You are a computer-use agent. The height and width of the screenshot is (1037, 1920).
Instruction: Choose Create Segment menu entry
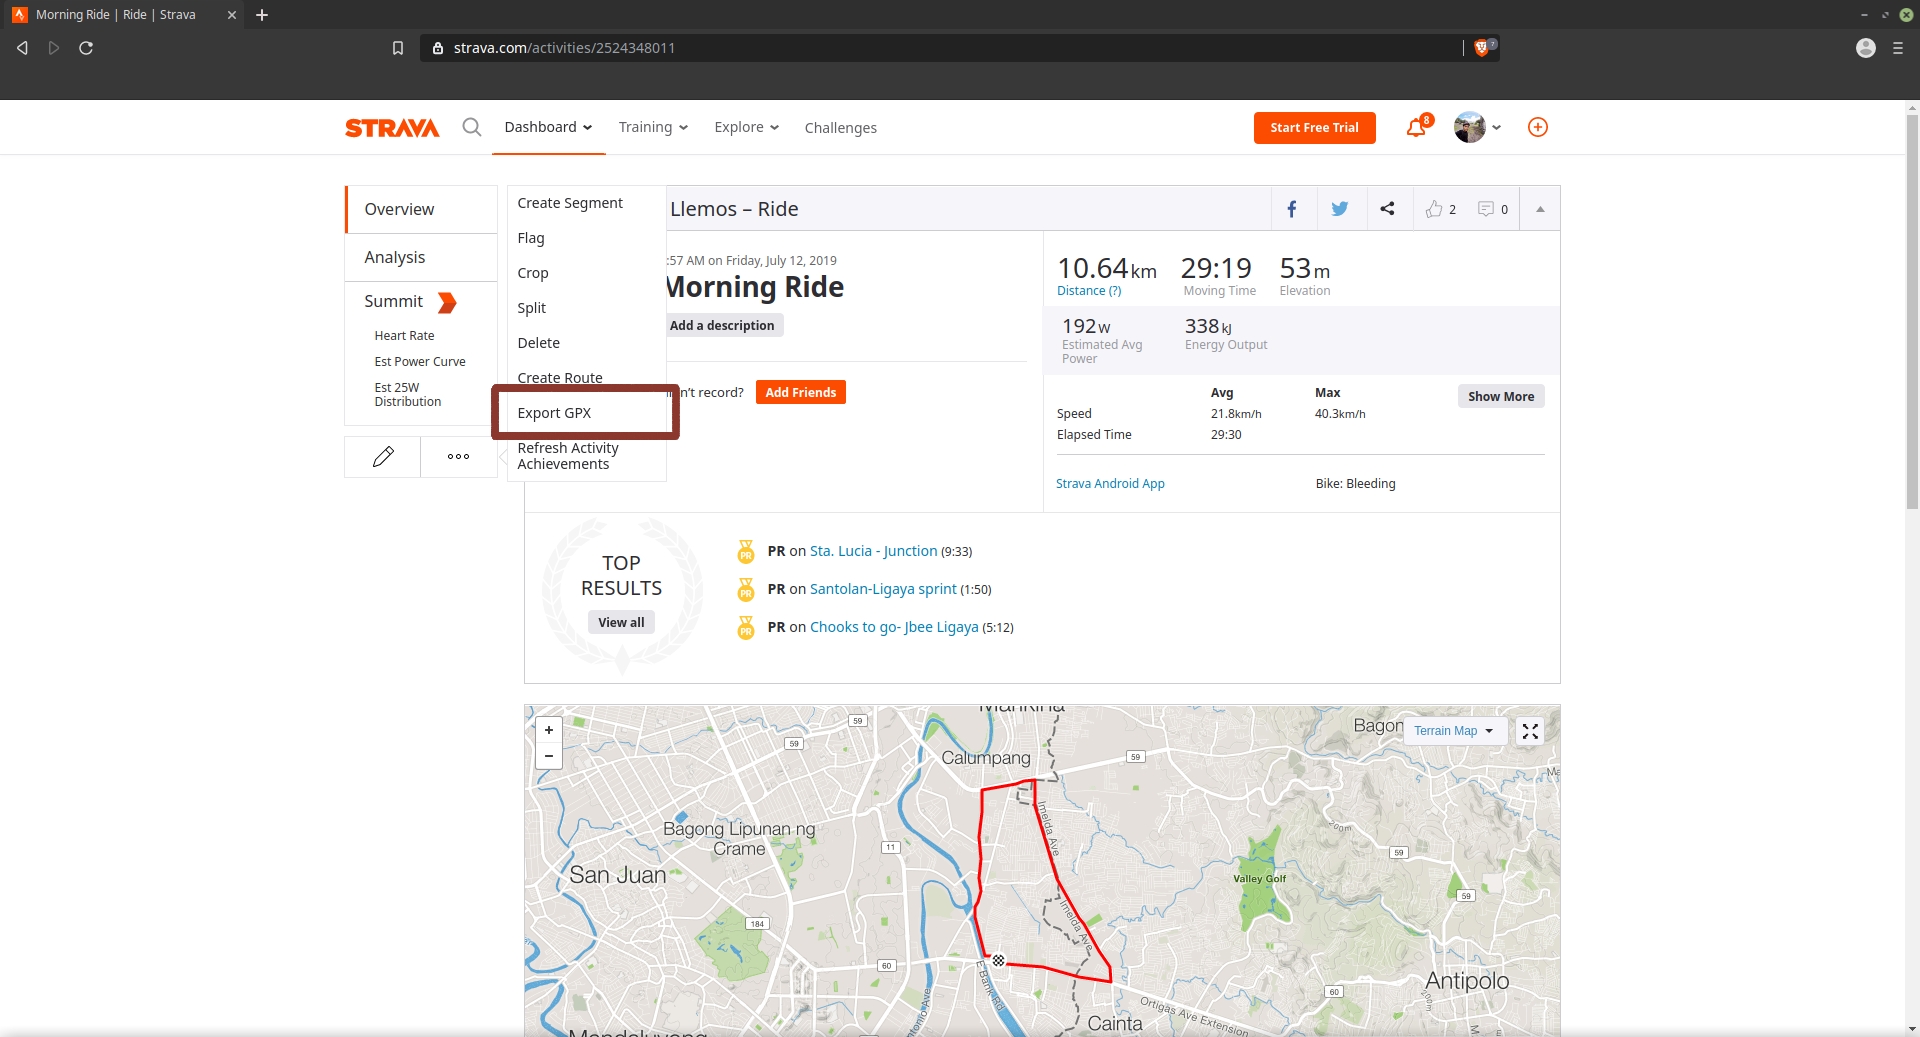coord(569,203)
